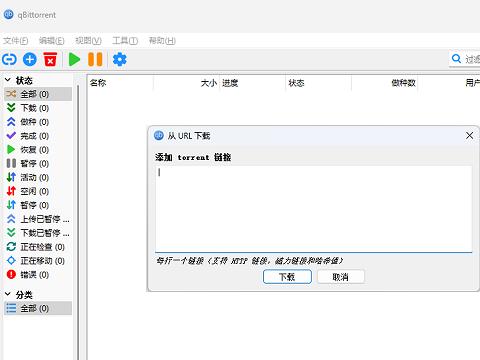Select the 上传已暂停 status filter
The width and height of the screenshot is (480, 360).
coord(38,219)
